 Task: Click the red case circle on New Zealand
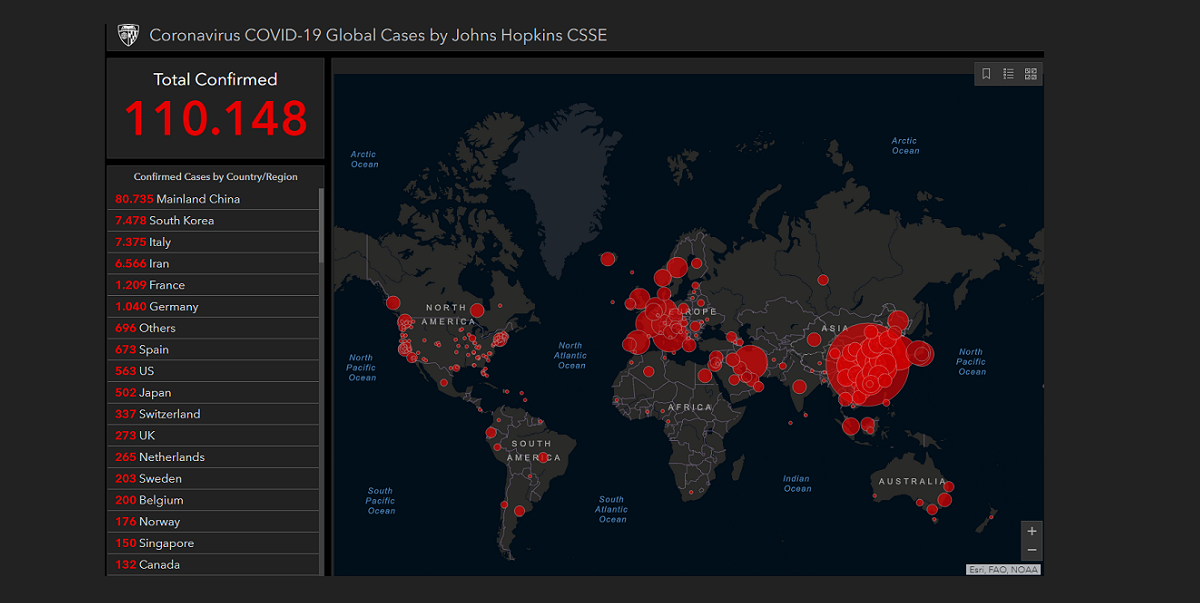(x=992, y=515)
